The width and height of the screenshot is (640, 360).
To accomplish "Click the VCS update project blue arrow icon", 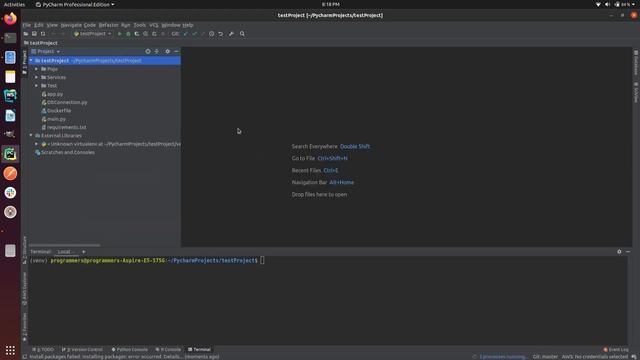I will click(x=186, y=34).
